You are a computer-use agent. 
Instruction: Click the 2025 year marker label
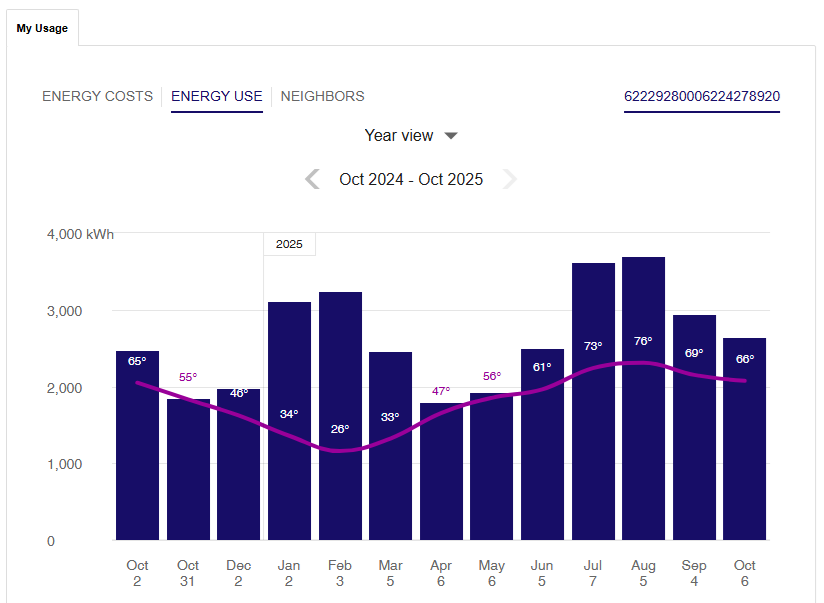pyautogui.click(x=289, y=244)
